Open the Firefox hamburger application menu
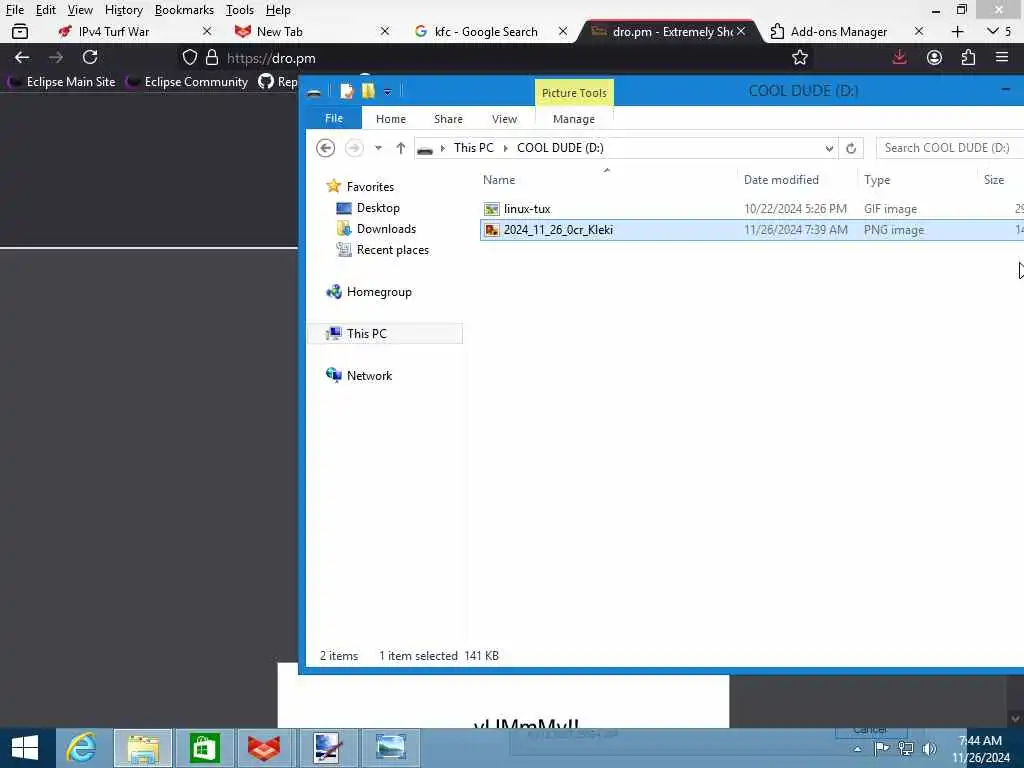1024x768 pixels. click(1002, 57)
